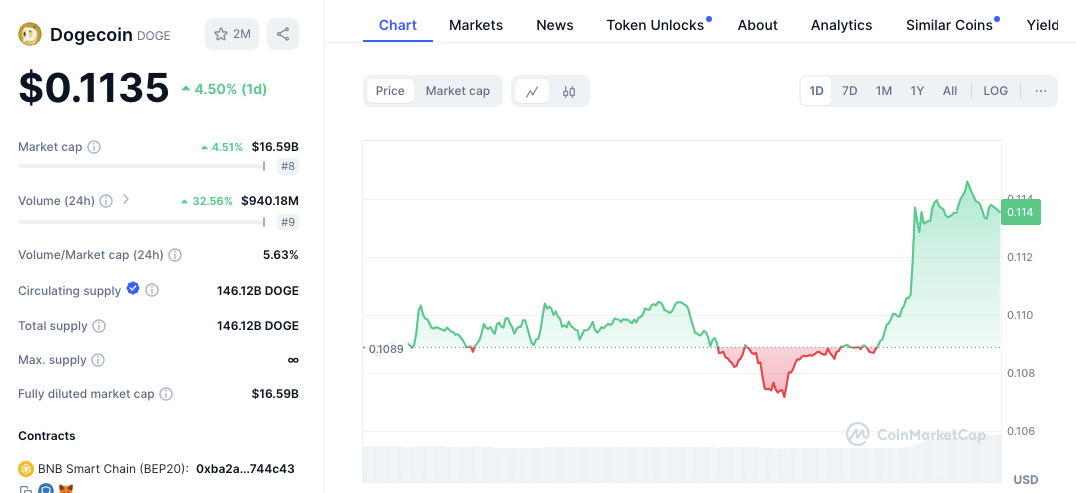This screenshot has width=1076, height=493.
Task: Open the Yield tab
Action: (1042, 25)
